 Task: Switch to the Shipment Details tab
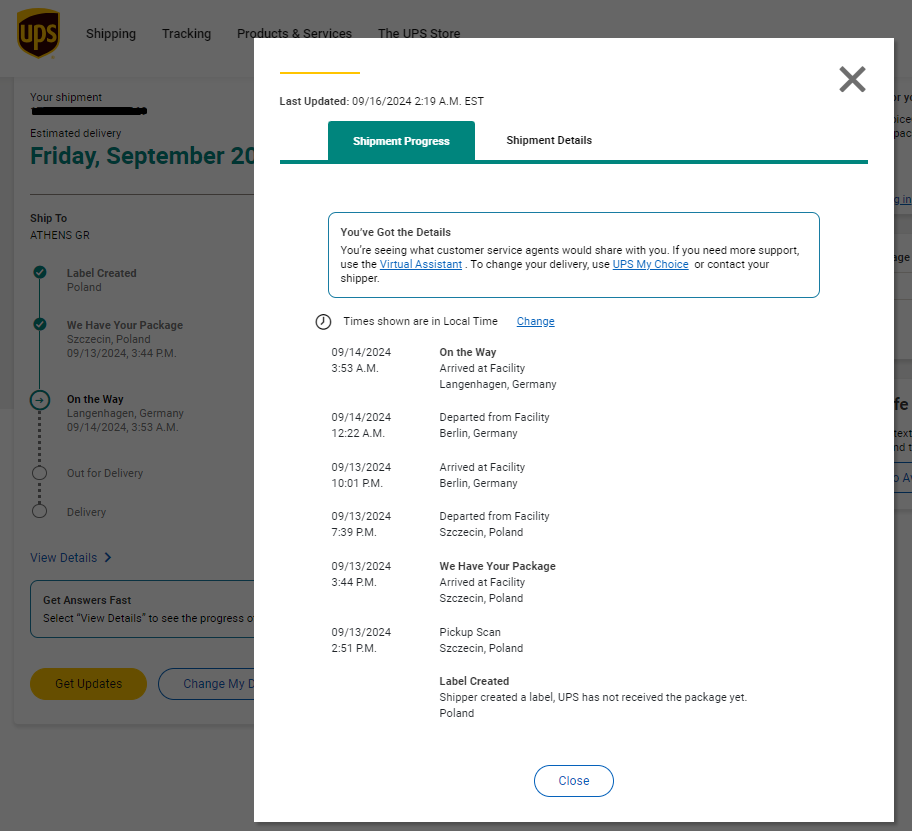tap(549, 140)
